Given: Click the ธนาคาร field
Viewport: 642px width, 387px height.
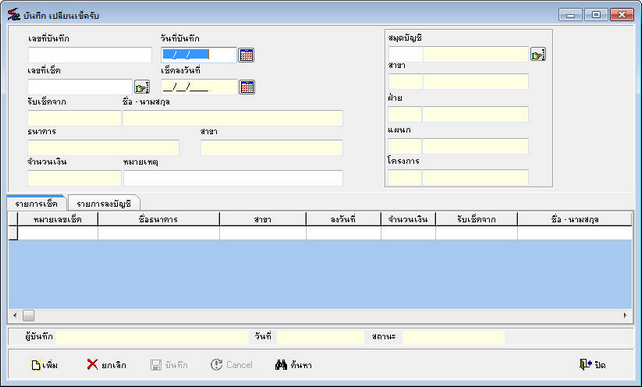Looking at the screenshot, I should pyautogui.click(x=103, y=148).
